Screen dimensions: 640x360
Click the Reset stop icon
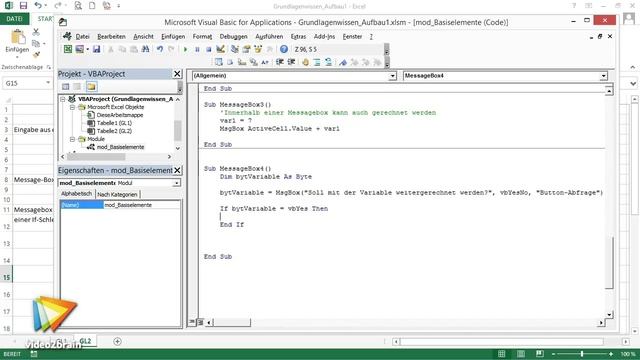coord(209,49)
